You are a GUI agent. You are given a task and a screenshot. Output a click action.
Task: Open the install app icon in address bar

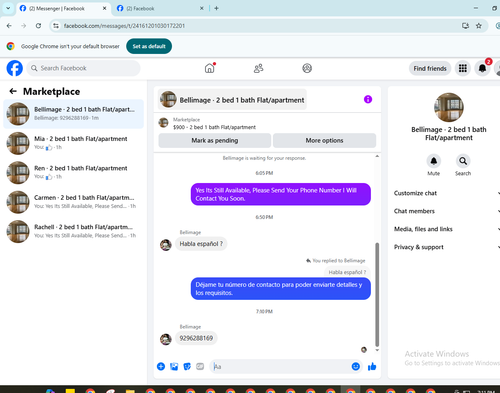[465, 26]
